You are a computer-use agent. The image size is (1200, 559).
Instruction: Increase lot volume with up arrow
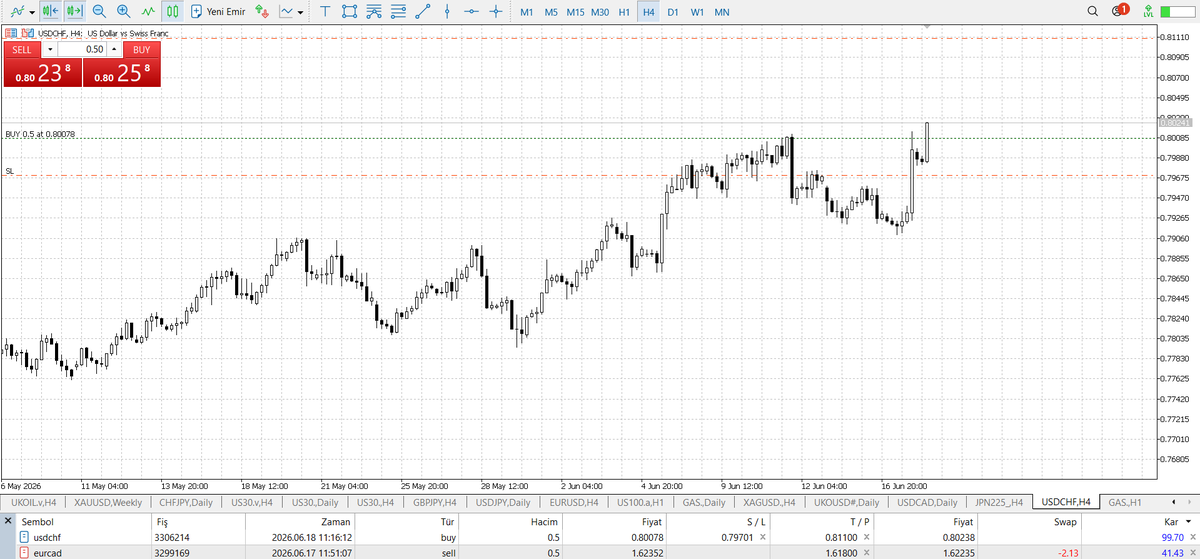click(114, 49)
